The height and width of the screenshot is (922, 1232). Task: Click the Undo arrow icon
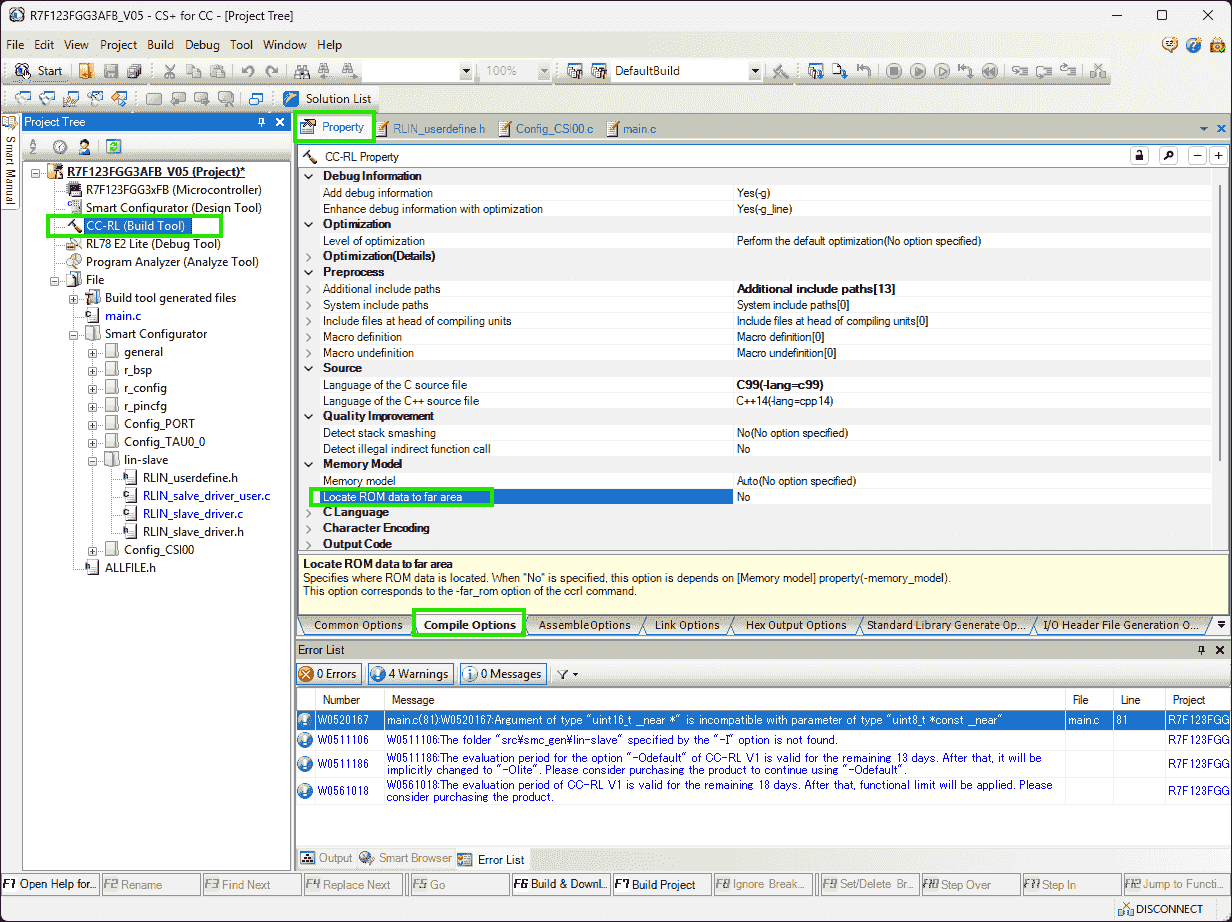(x=247, y=71)
